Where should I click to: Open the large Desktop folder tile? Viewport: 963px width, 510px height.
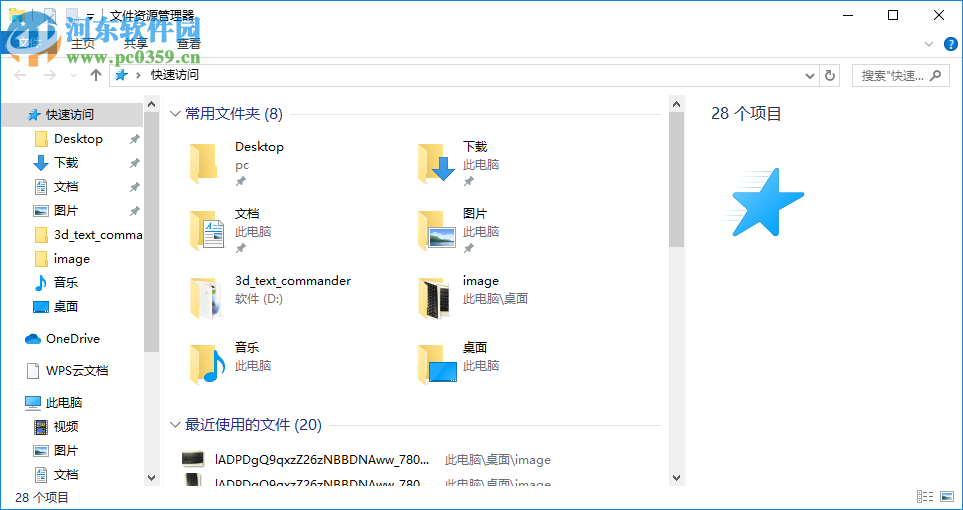[237, 163]
